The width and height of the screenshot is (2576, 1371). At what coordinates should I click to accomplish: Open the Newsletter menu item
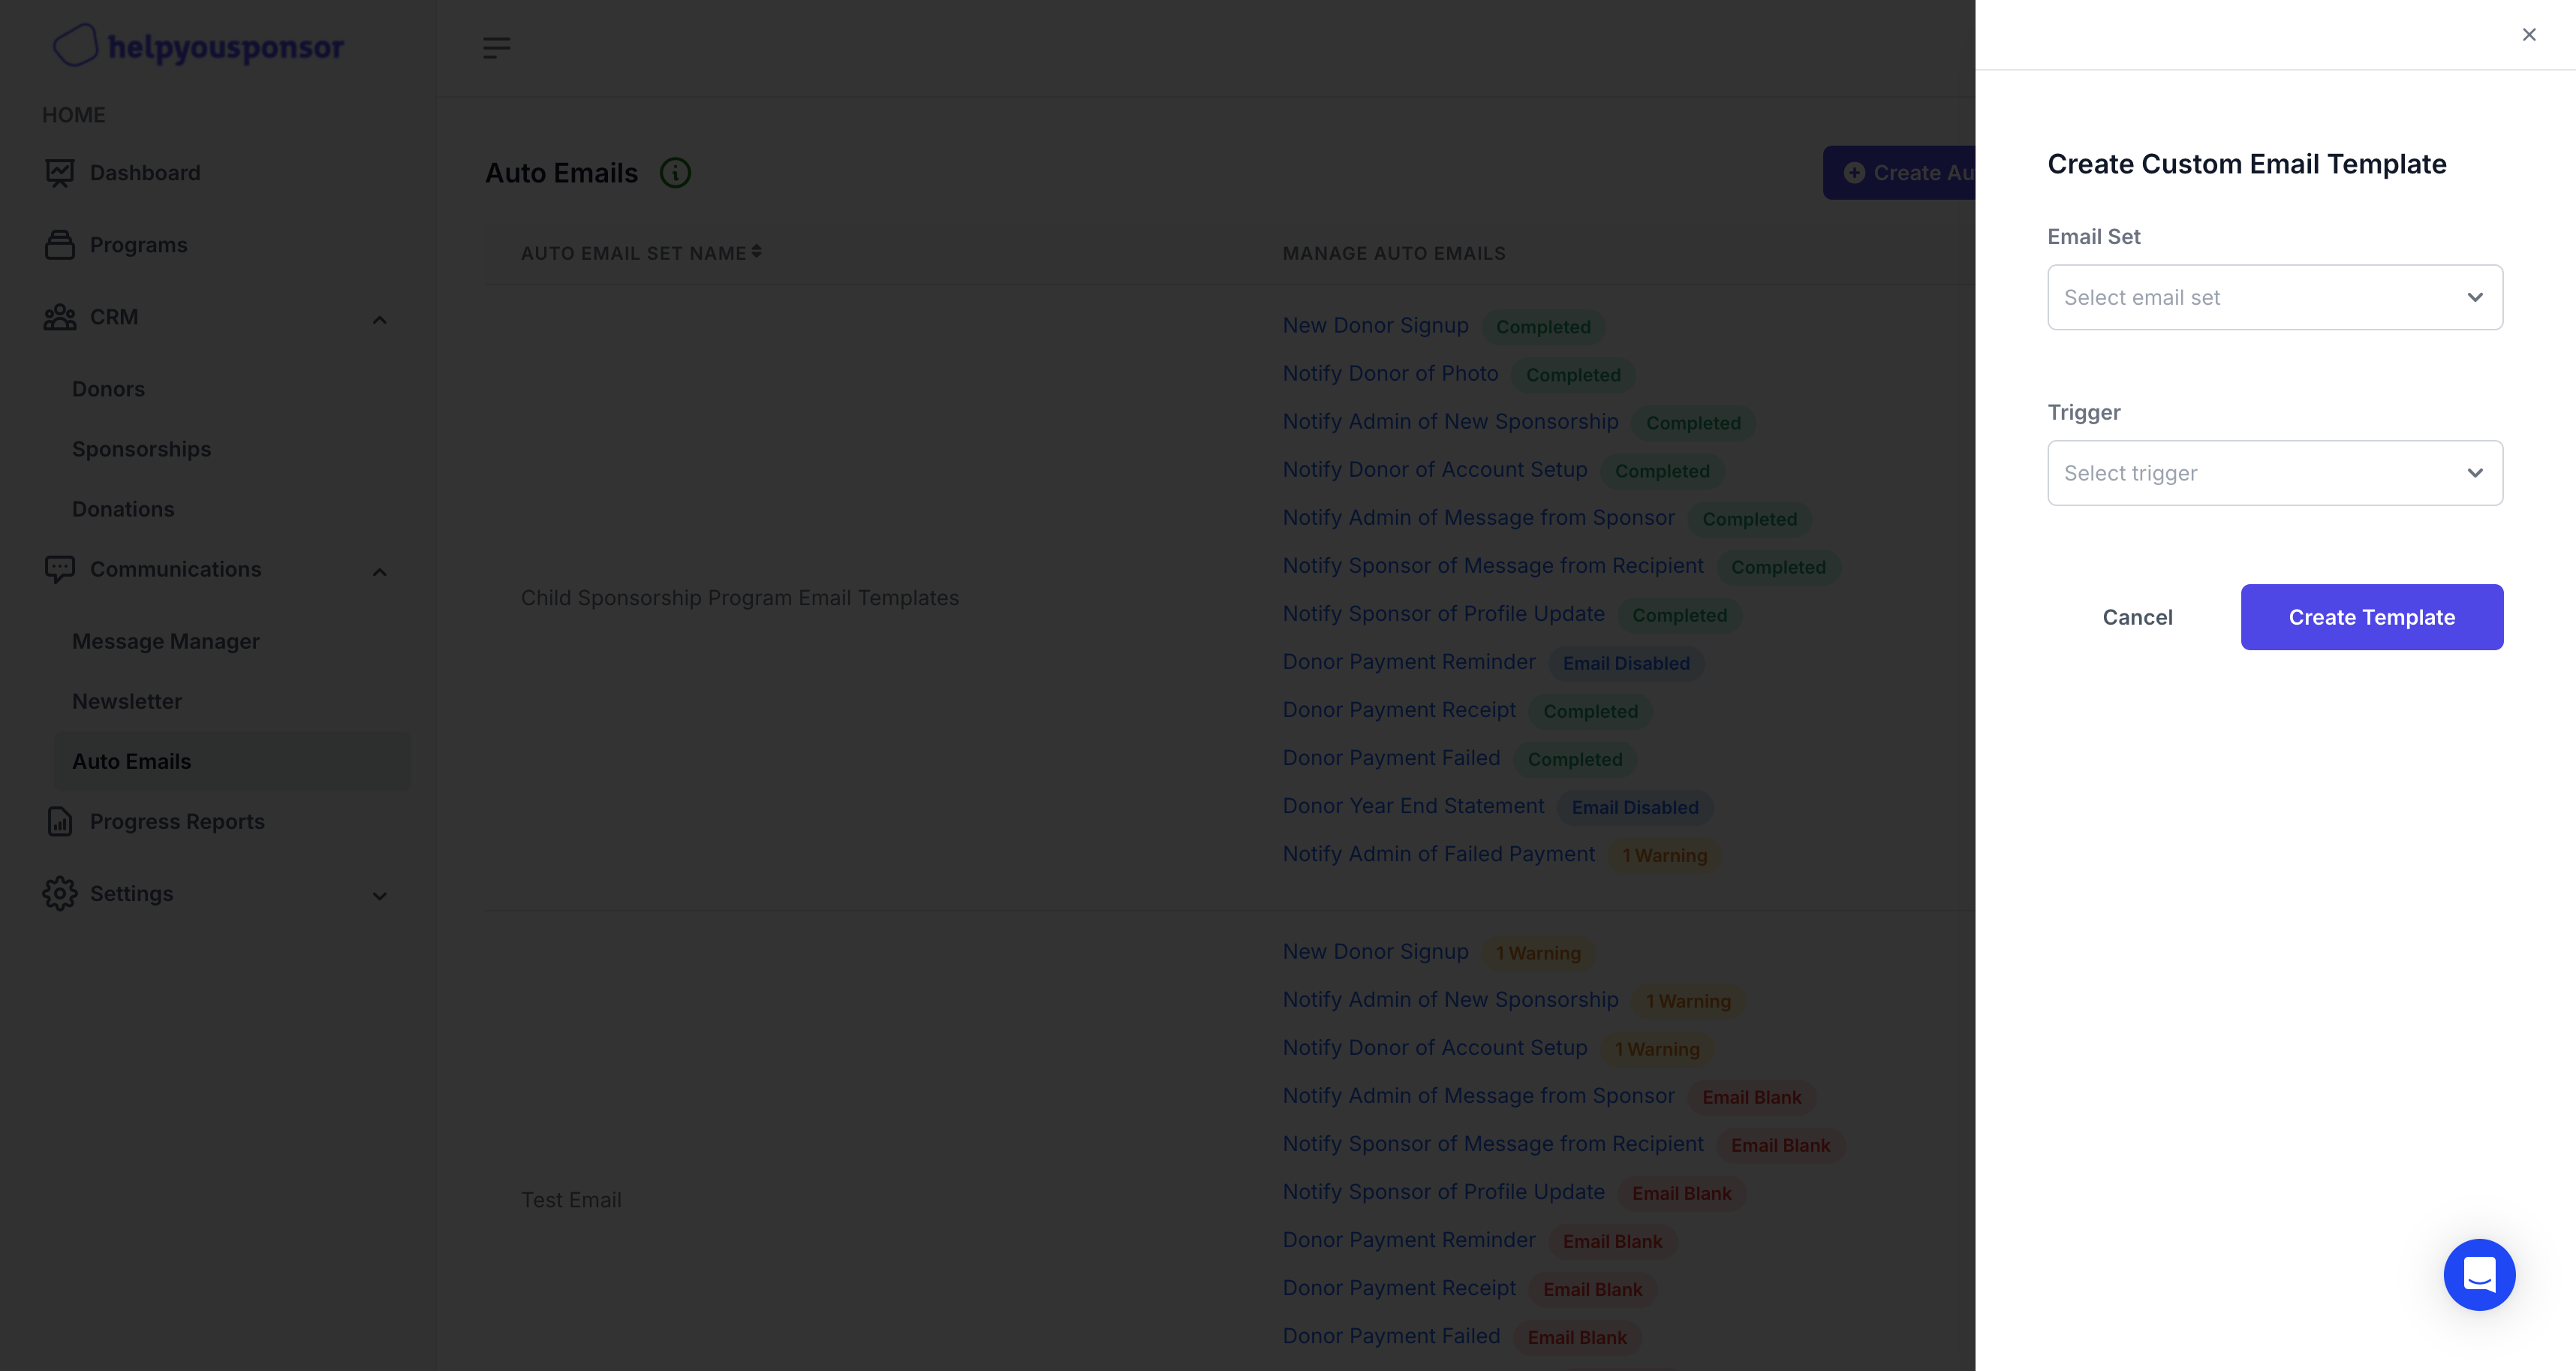pos(127,701)
